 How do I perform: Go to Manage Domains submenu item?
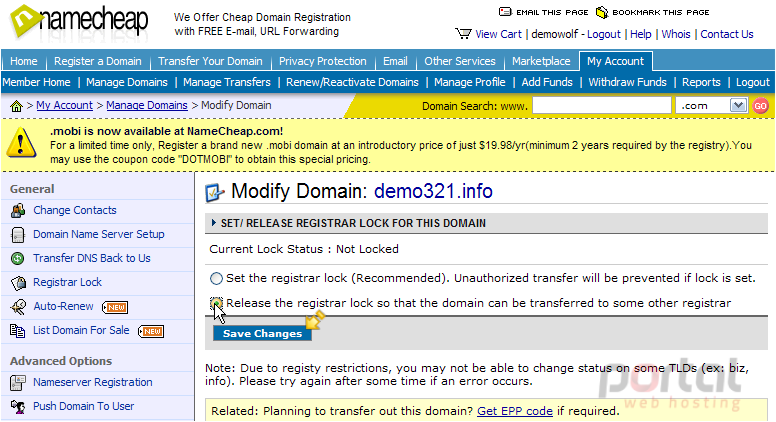[127, 82]
